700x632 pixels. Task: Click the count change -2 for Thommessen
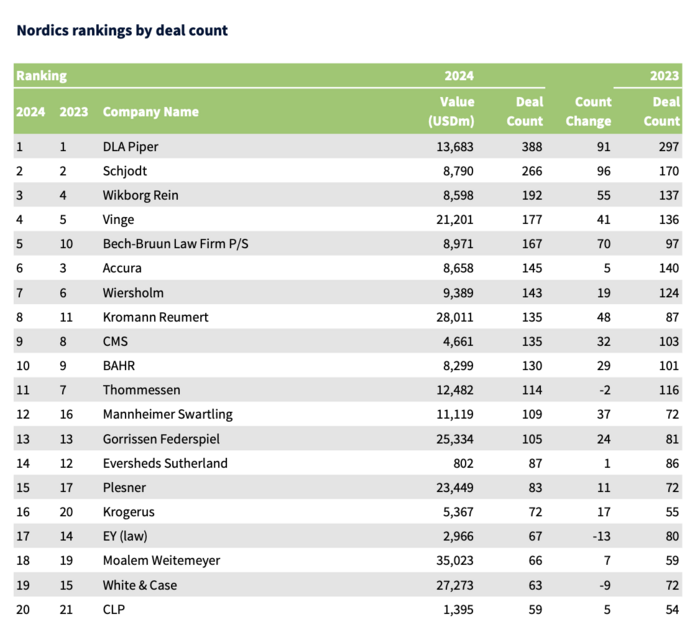click(x=605, y=390)
